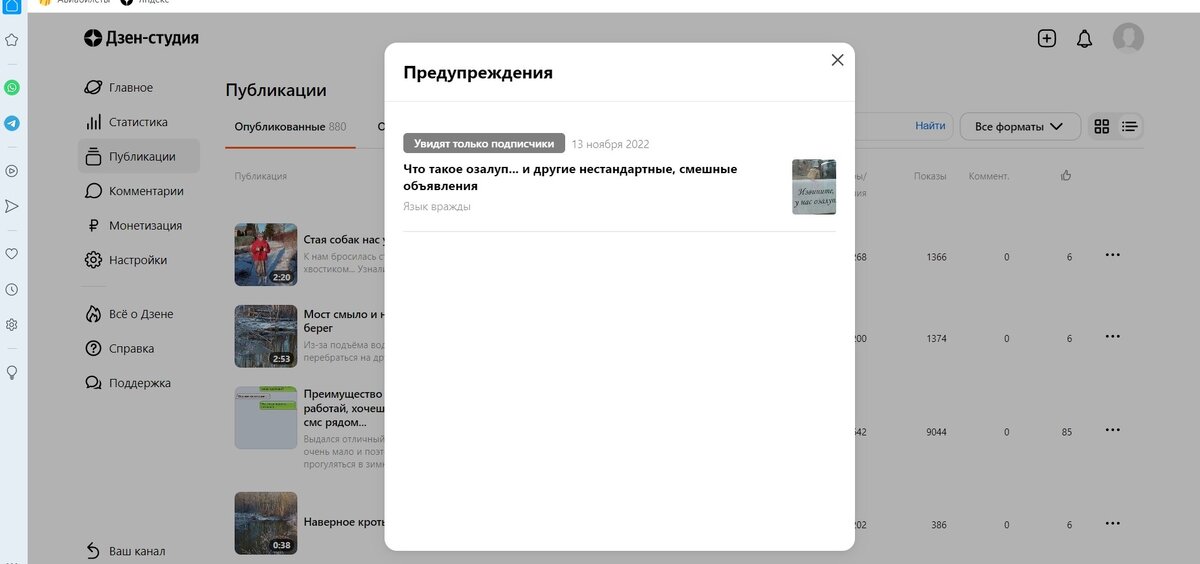Click the warned post's thumbnail image
The width and height of the screenshot is (1200, 564).
tap(814, 186)
